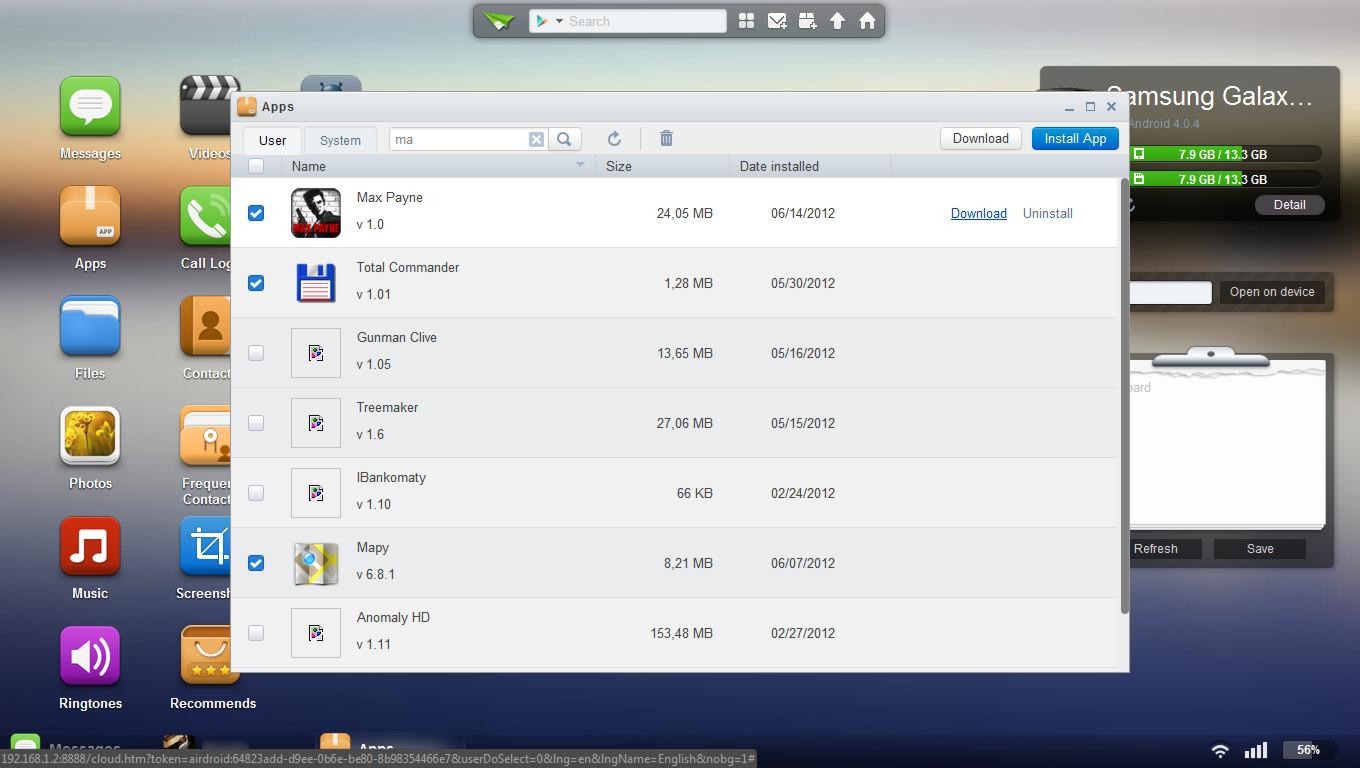Click the clipboard Save button
Viewport: 1360px width, 768px height.
point(1260,548)
